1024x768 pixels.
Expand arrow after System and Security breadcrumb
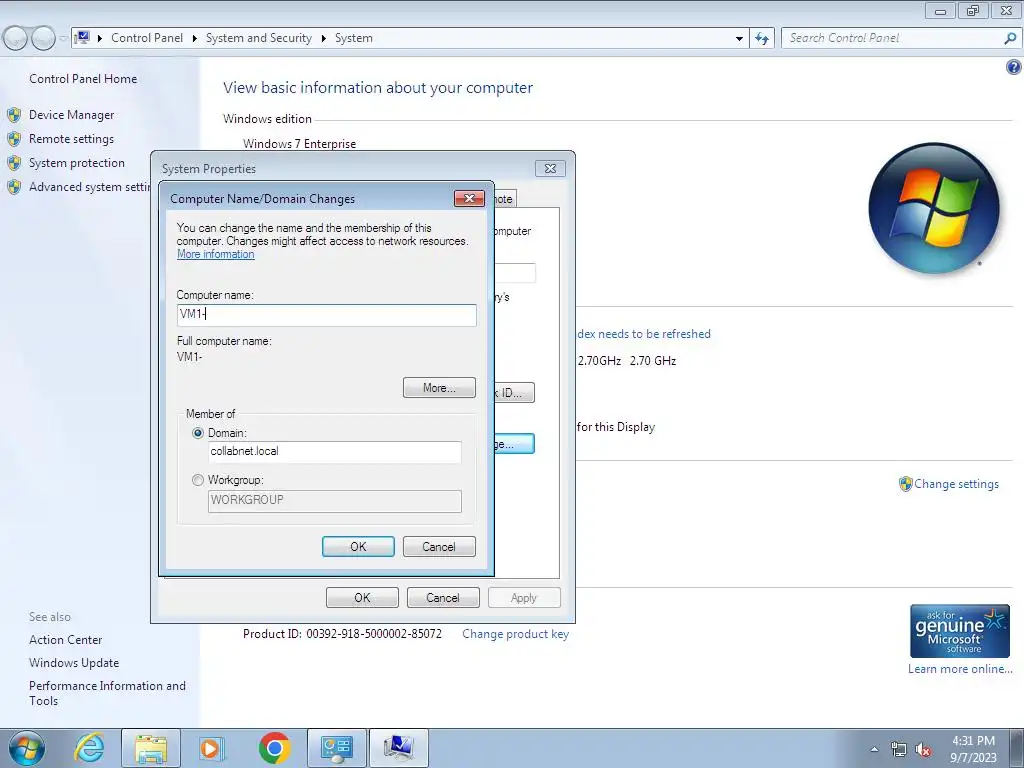[x=323, y=39]
